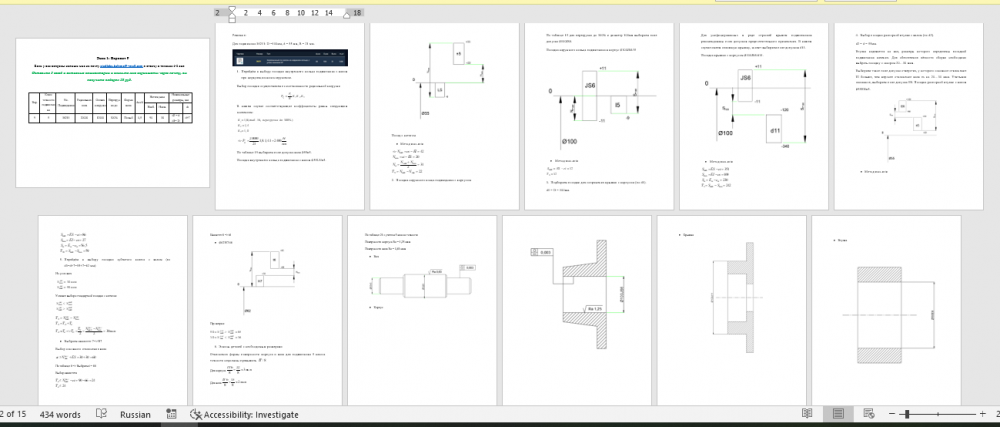Open word count showing 434 words

tap(60, 414)
